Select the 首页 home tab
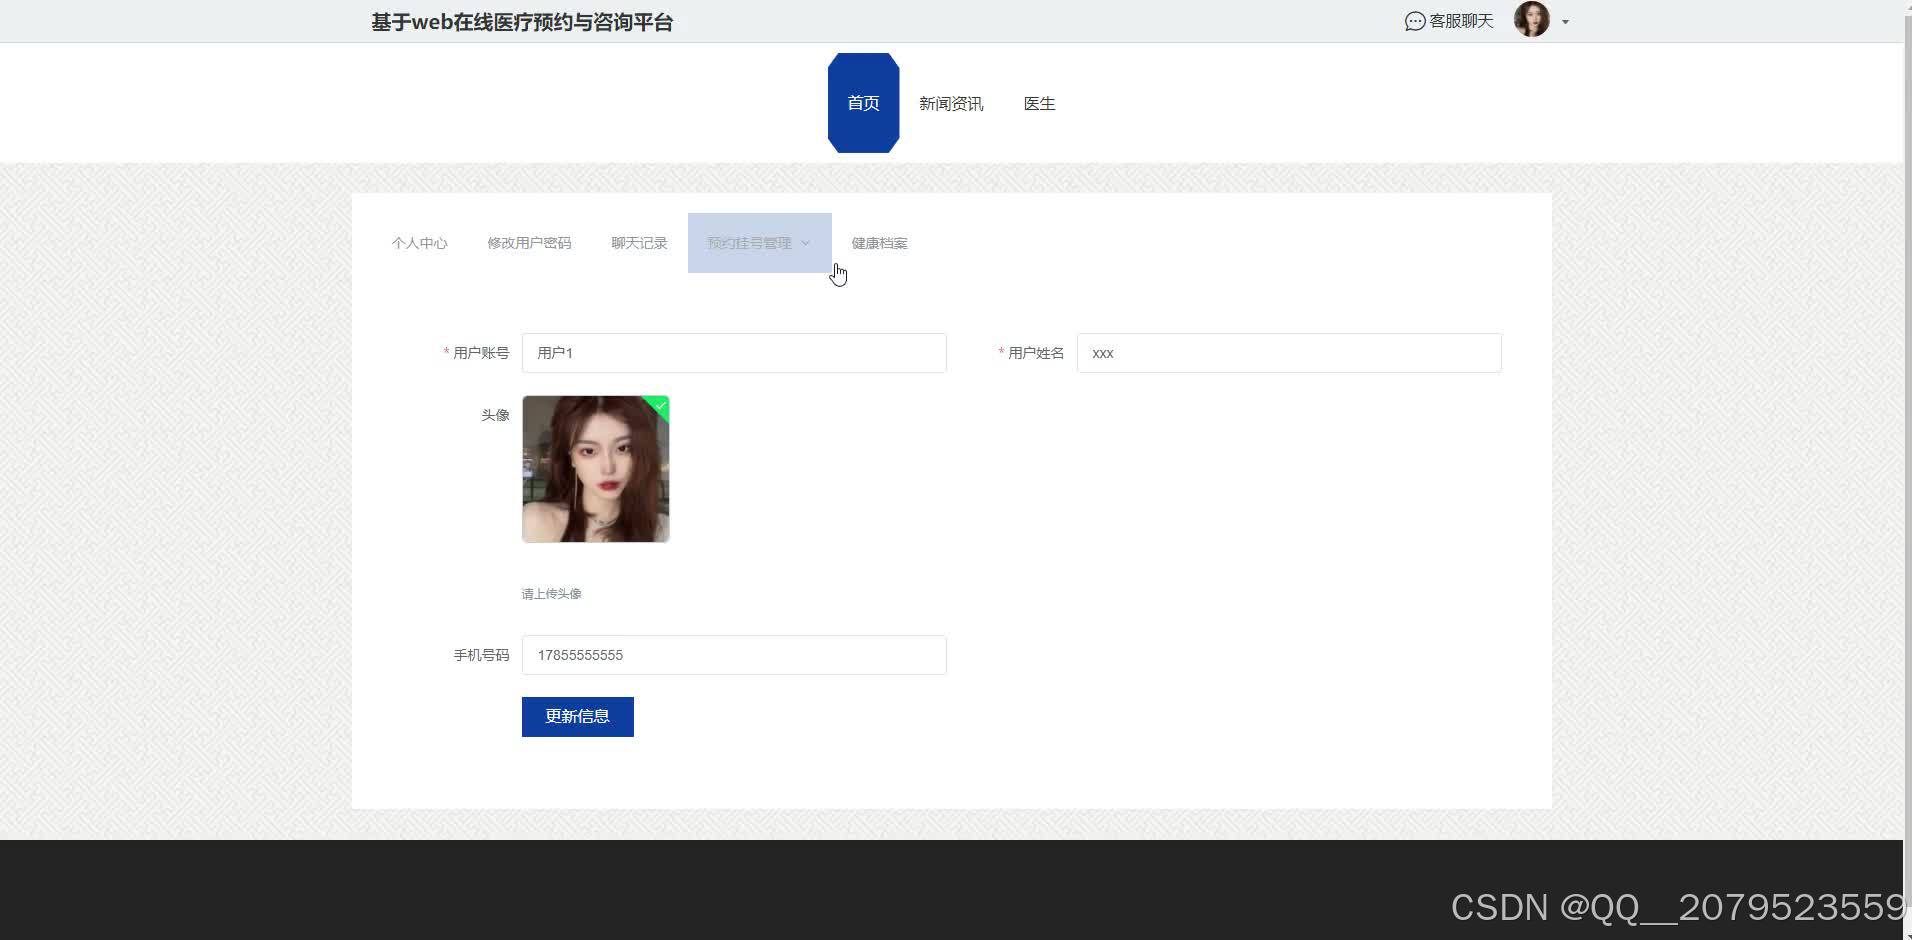Viewport: 1912px width, 940px height. (862, 103)
